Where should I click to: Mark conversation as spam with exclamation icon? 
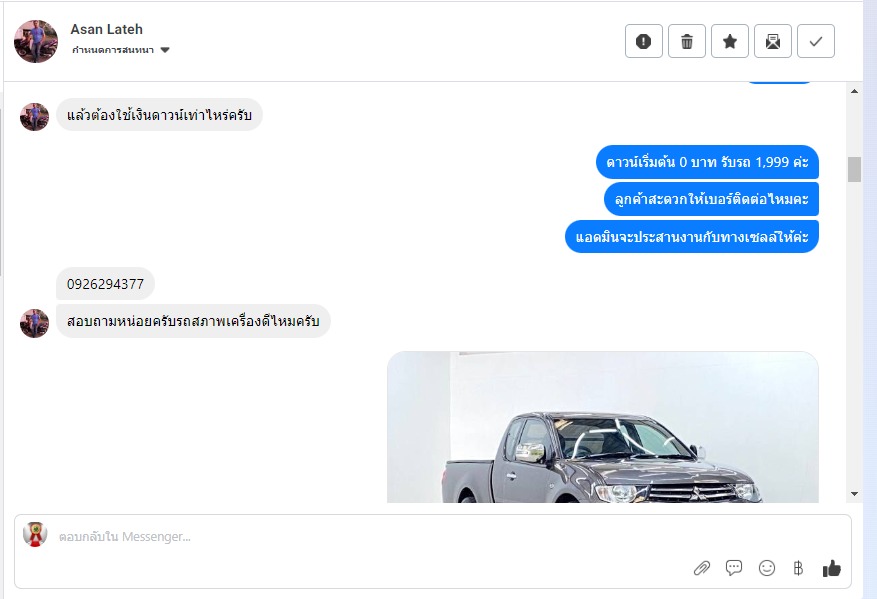[x=644, y=41]
